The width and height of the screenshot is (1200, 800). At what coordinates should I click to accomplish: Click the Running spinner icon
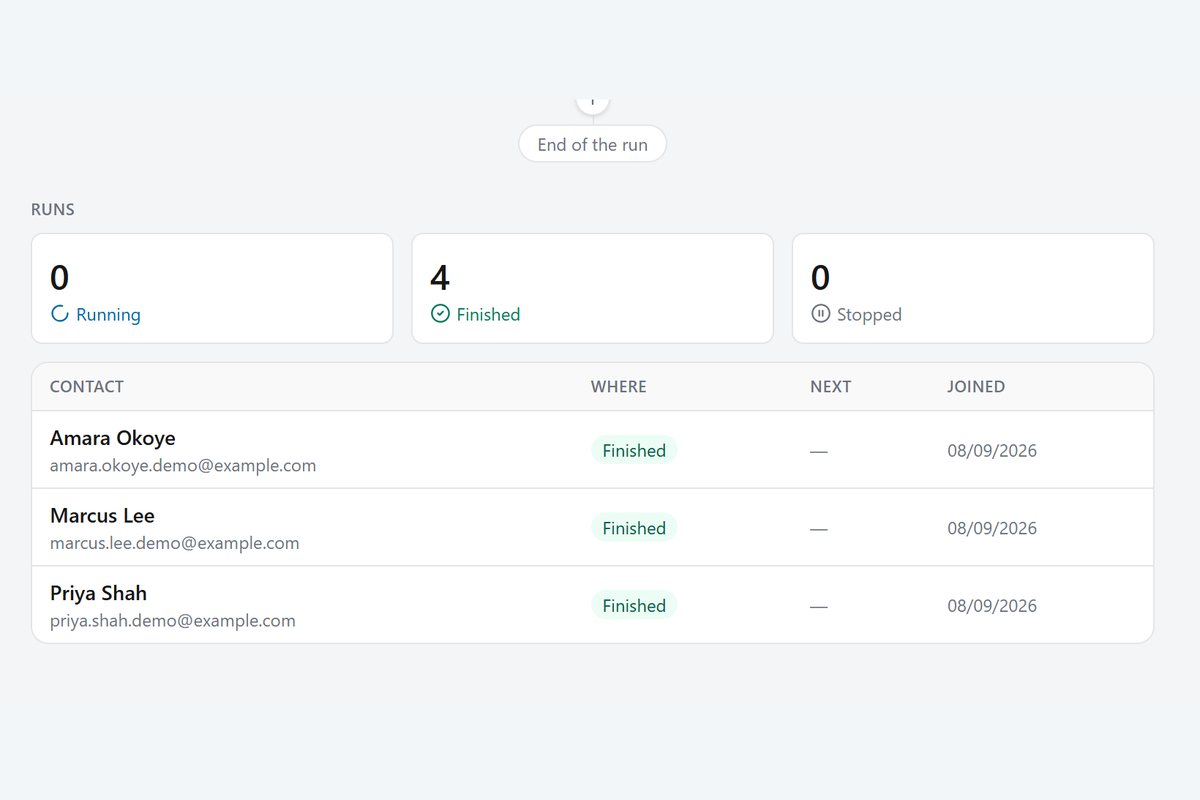coord(60,314)
